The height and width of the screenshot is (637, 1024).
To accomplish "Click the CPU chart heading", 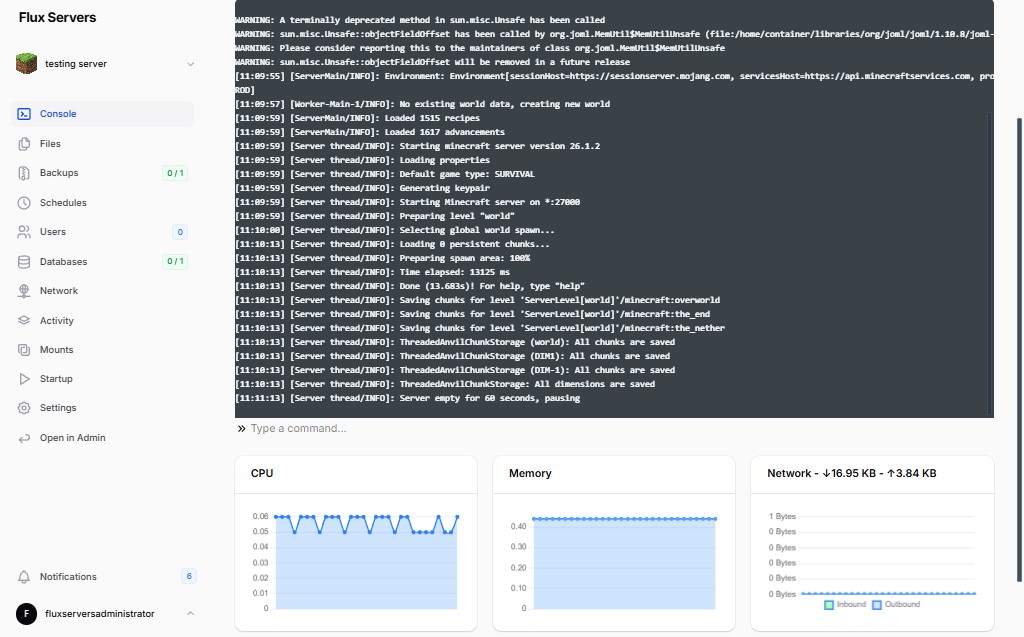I will tap(262, 473).
